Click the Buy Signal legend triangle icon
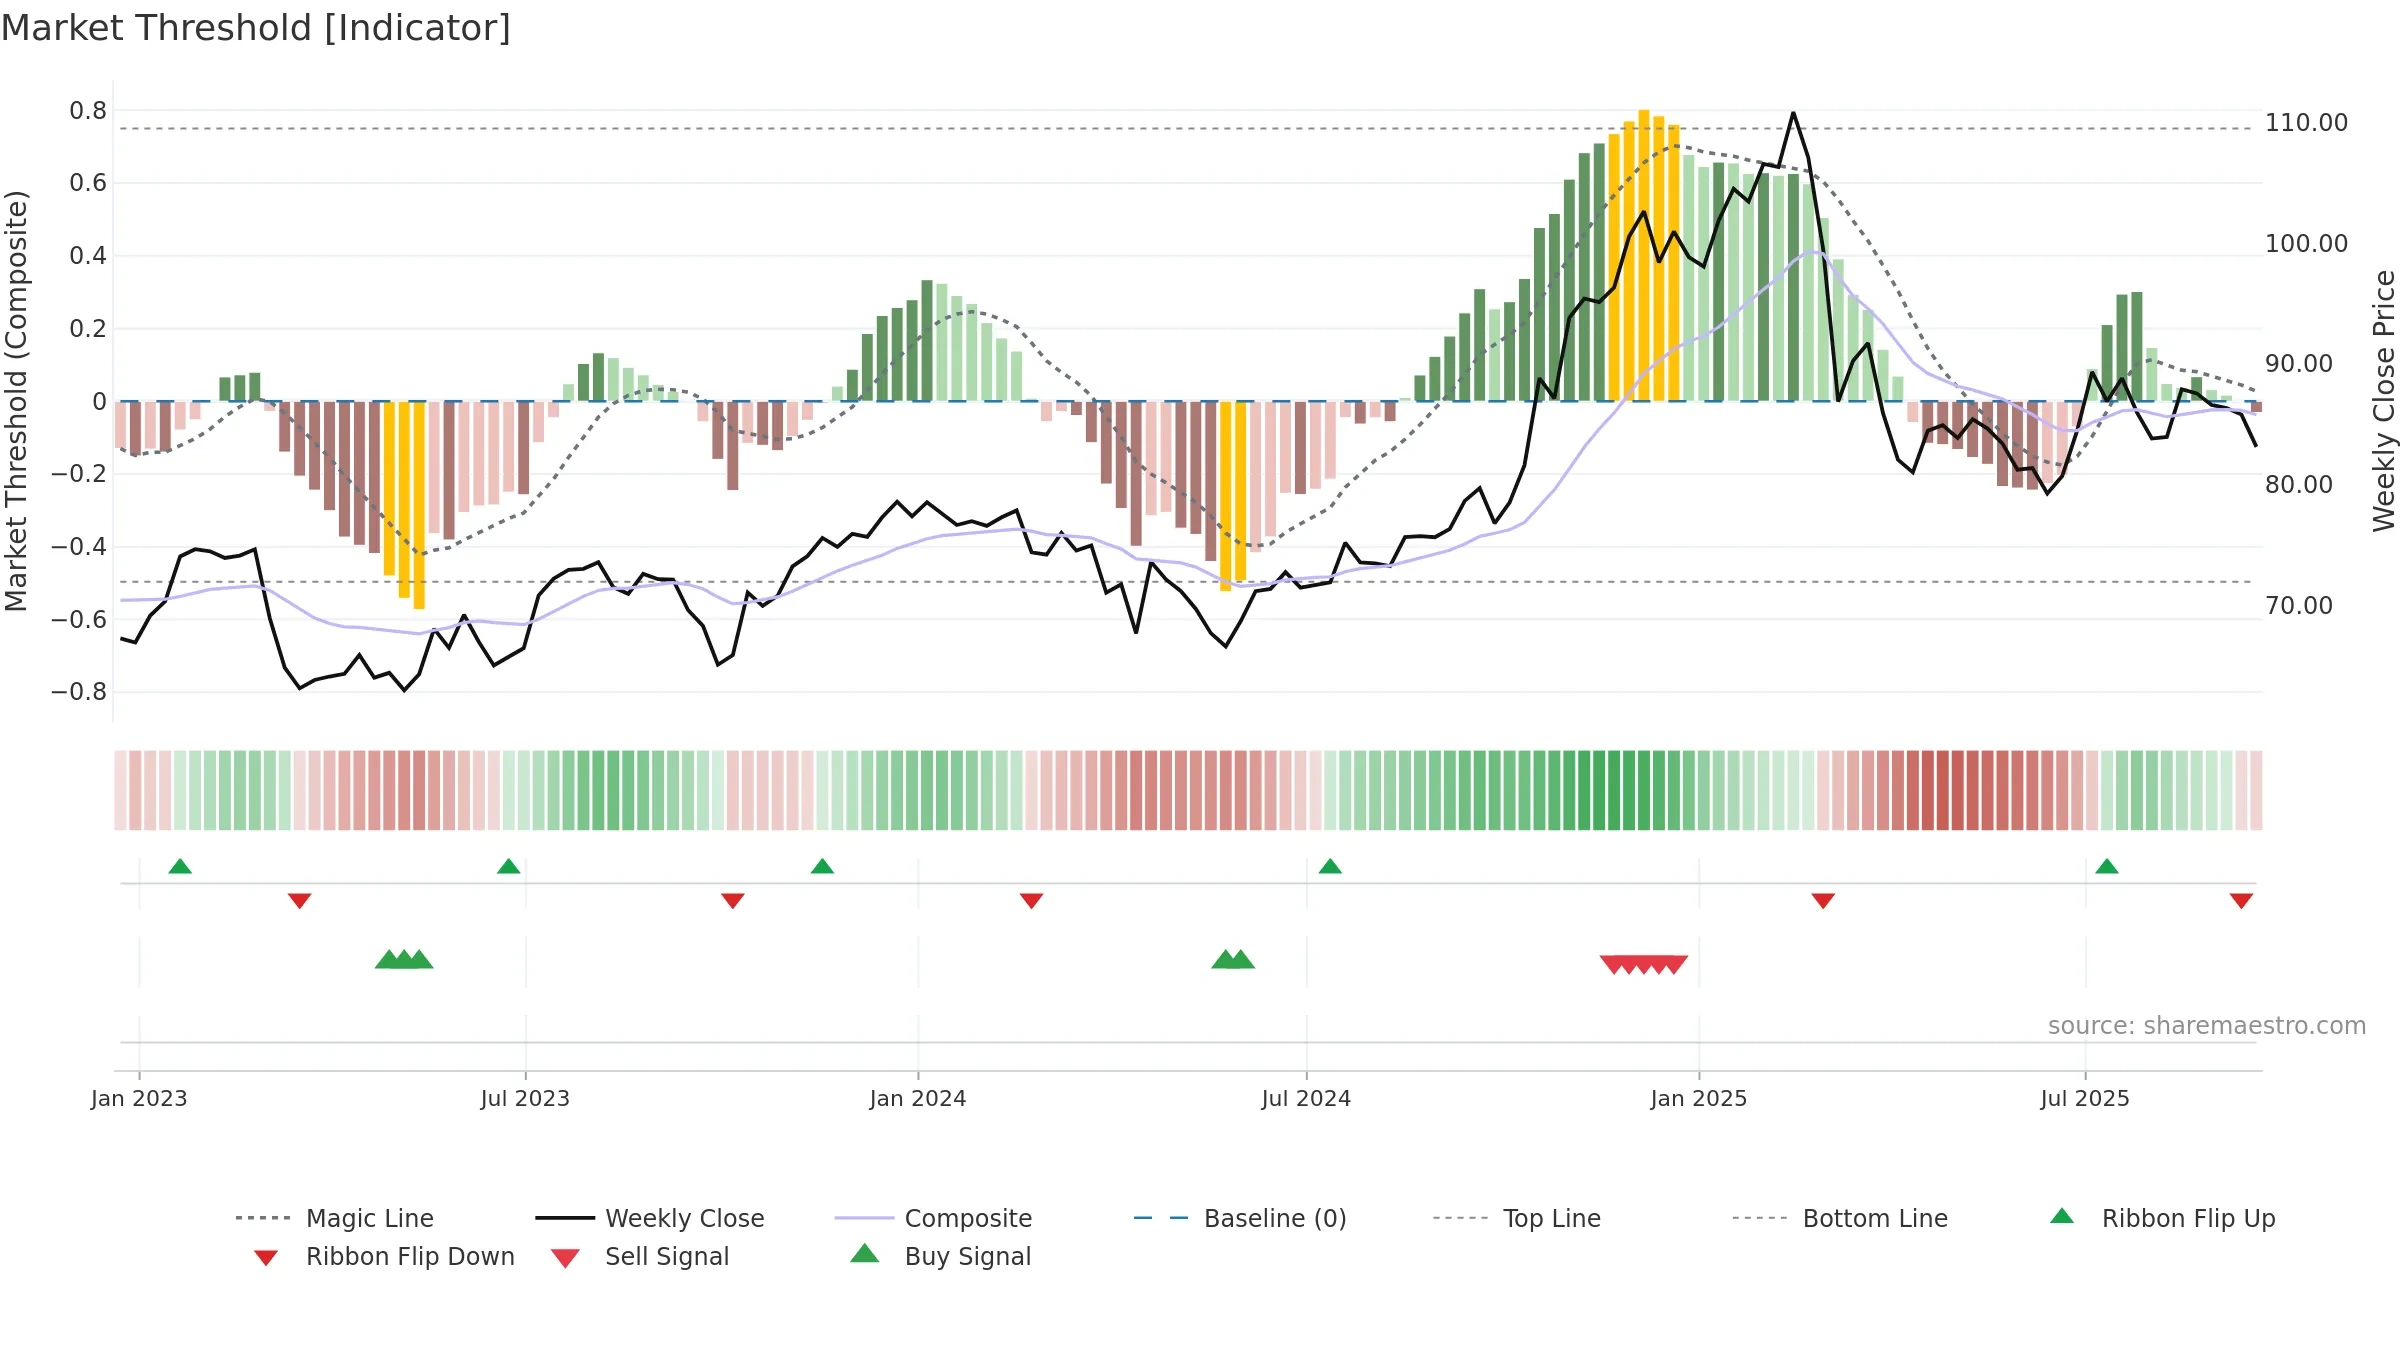The image size is (2400, 1350). coord(865,1254)
